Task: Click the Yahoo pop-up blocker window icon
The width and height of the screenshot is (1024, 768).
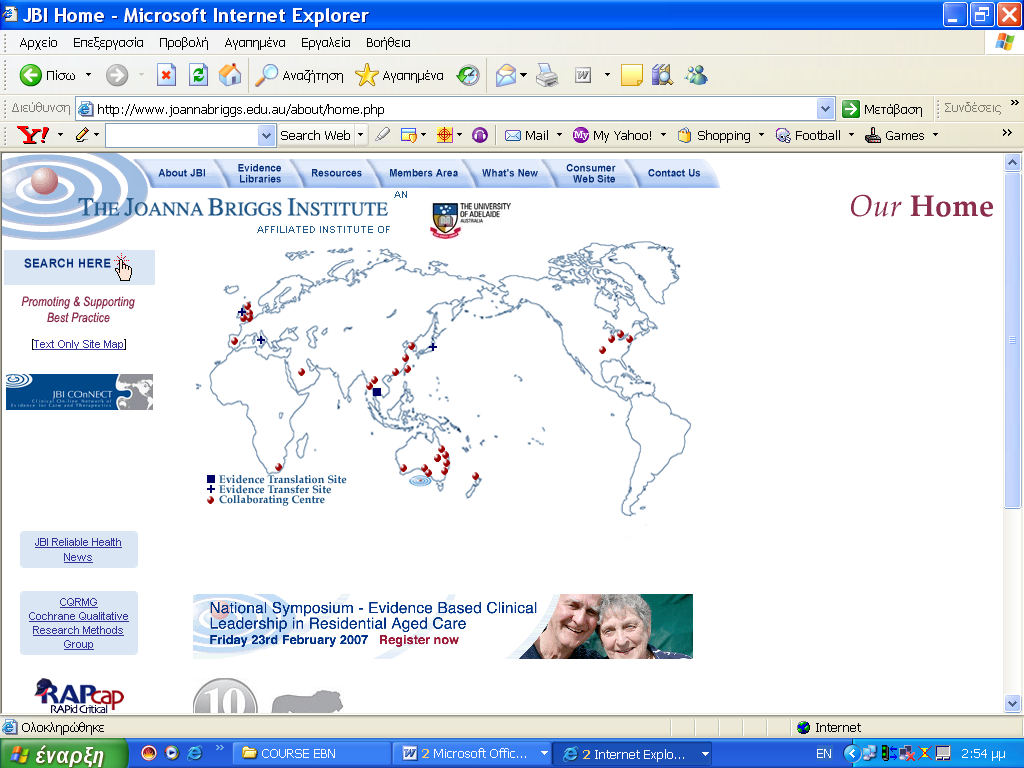Action: click(409, 135)
